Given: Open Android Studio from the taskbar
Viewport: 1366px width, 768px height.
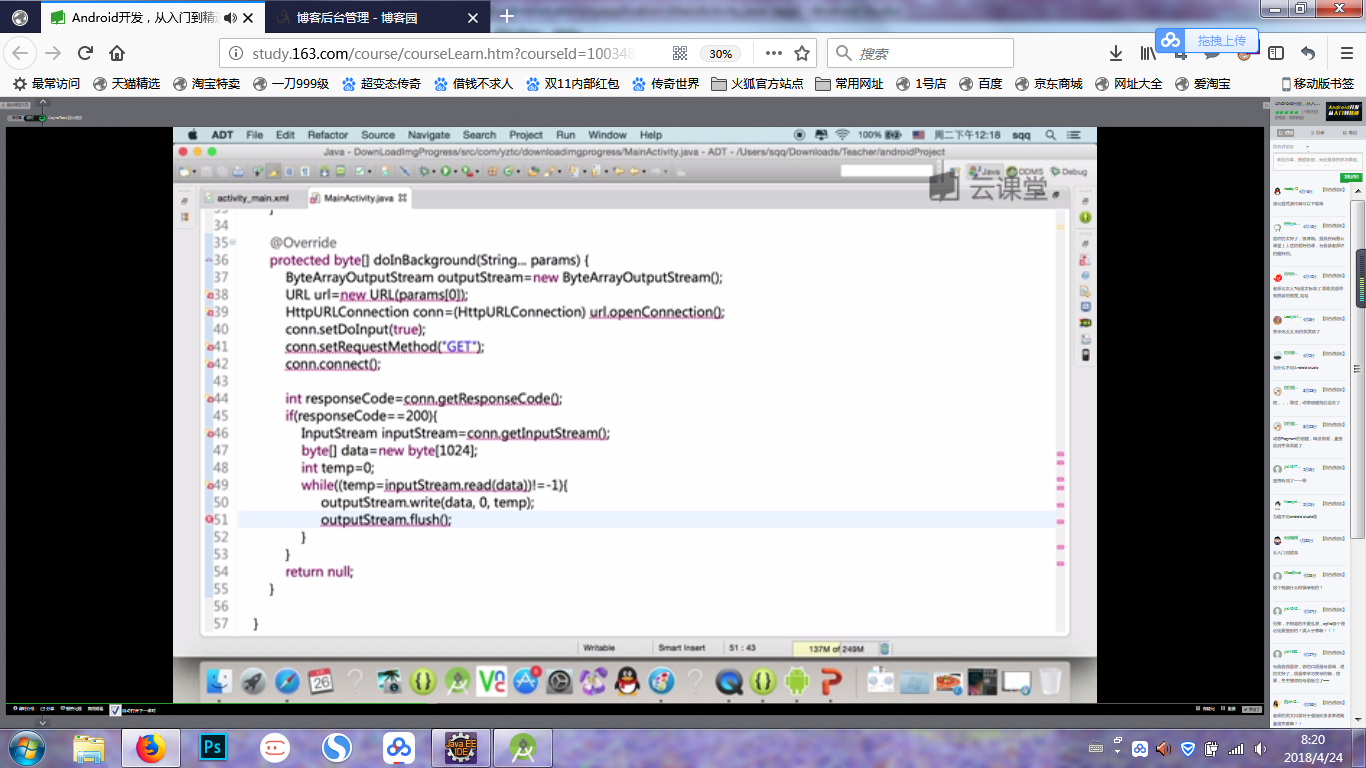Looking at the screenshot, I should tap(522, 747).
